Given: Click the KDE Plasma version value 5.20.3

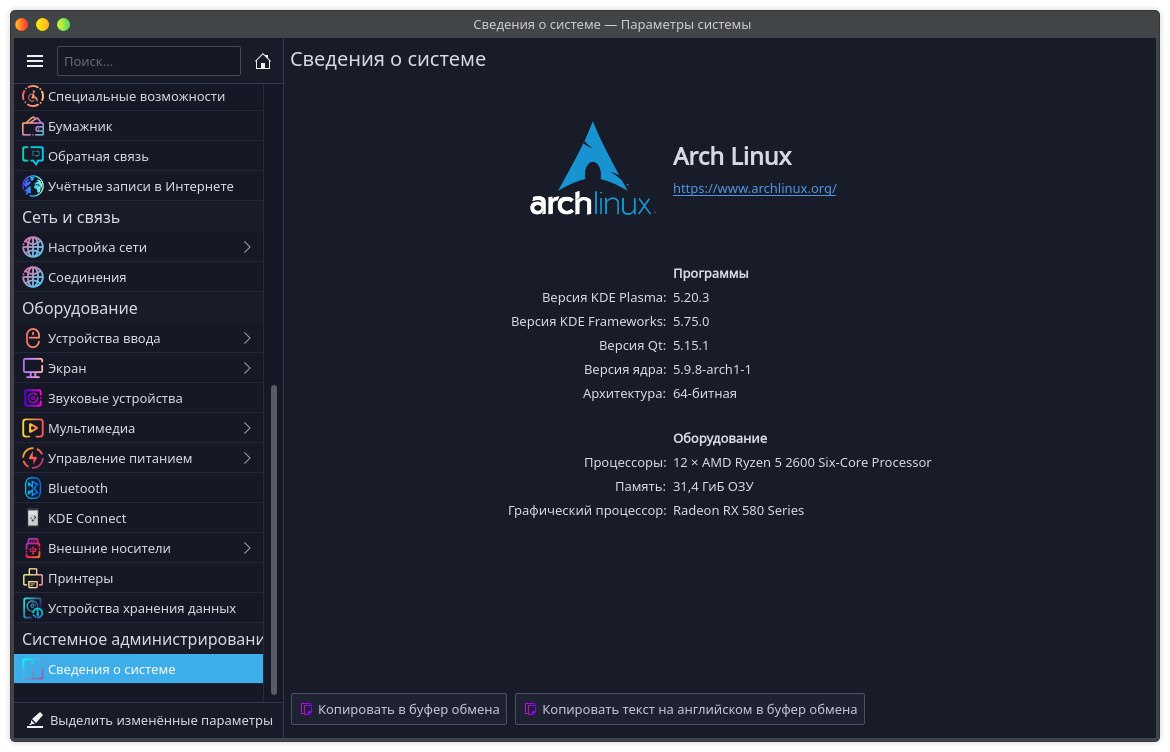Looking at the screenshot, I should point(691,298).
